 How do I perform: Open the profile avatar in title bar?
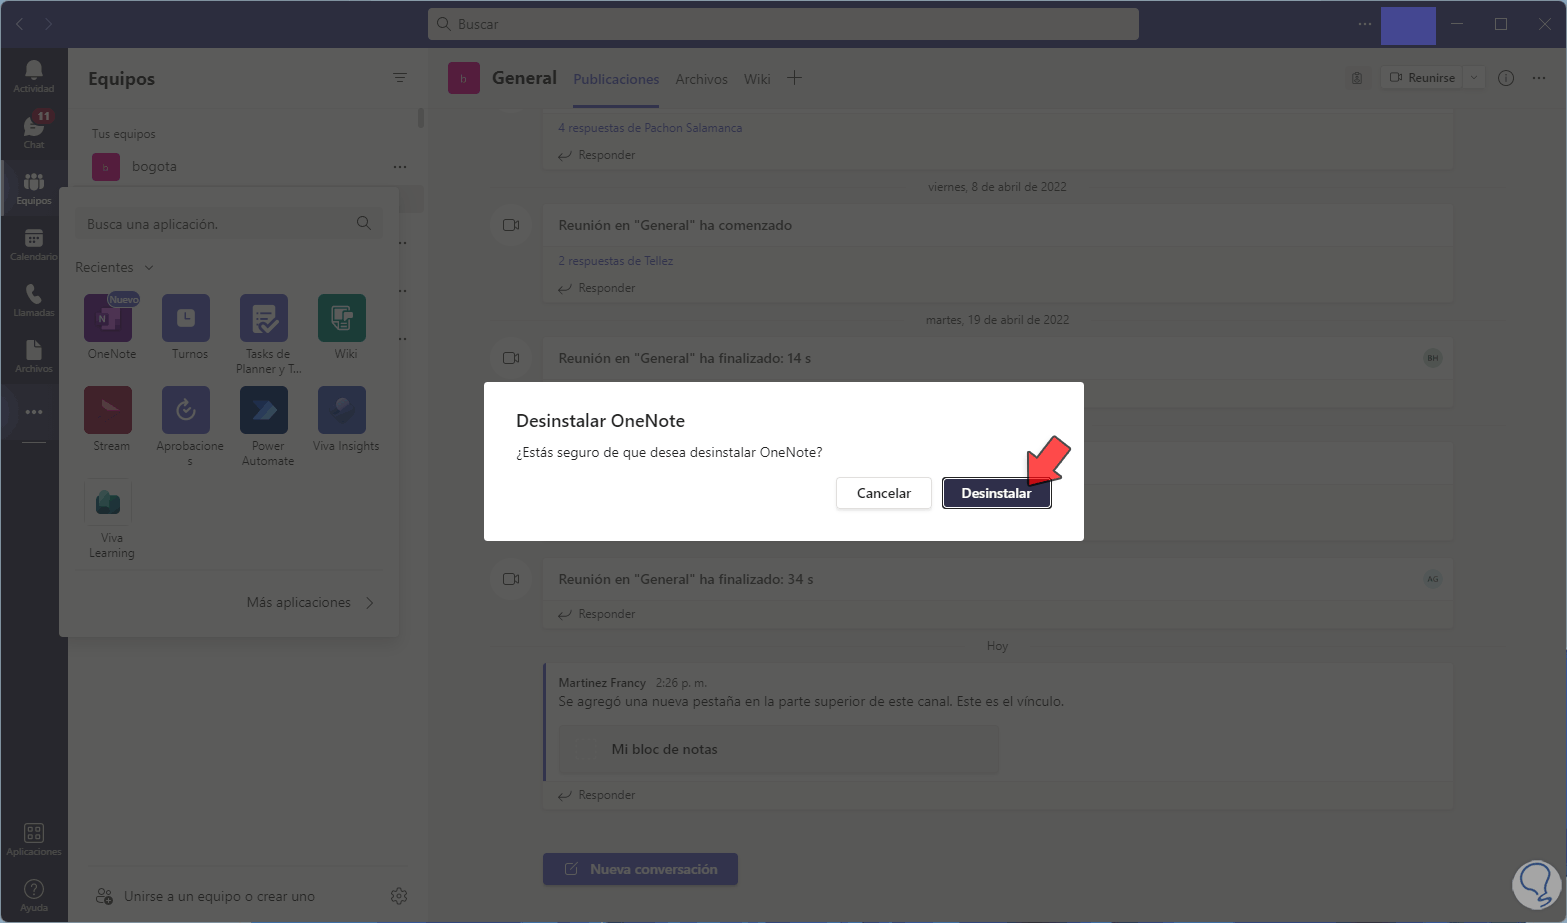(x=1408, y=25)
